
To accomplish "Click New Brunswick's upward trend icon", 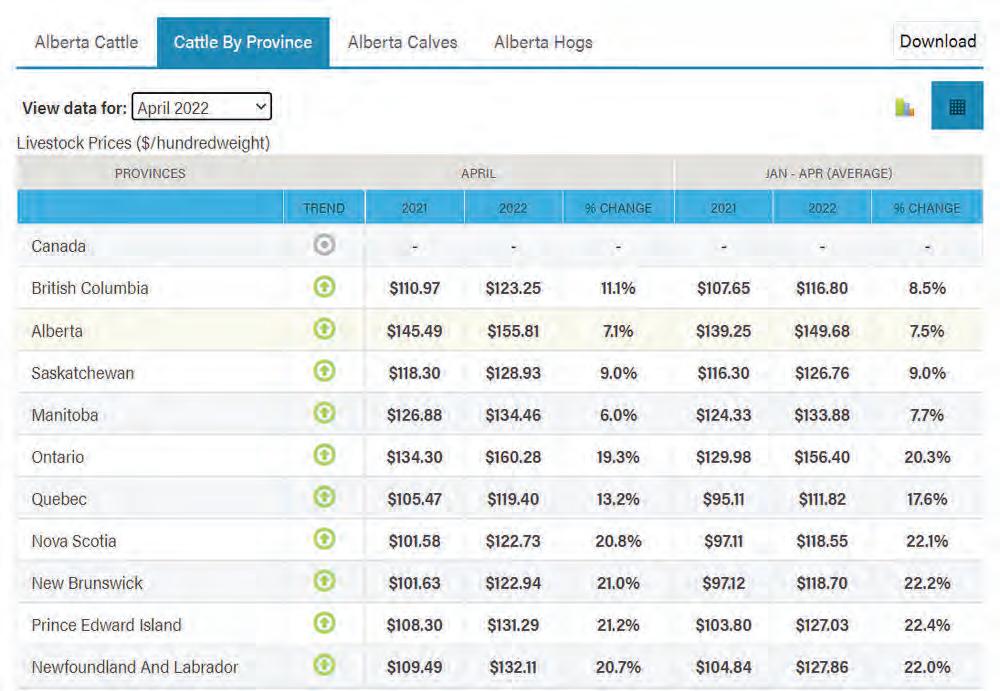I will 324,581.
